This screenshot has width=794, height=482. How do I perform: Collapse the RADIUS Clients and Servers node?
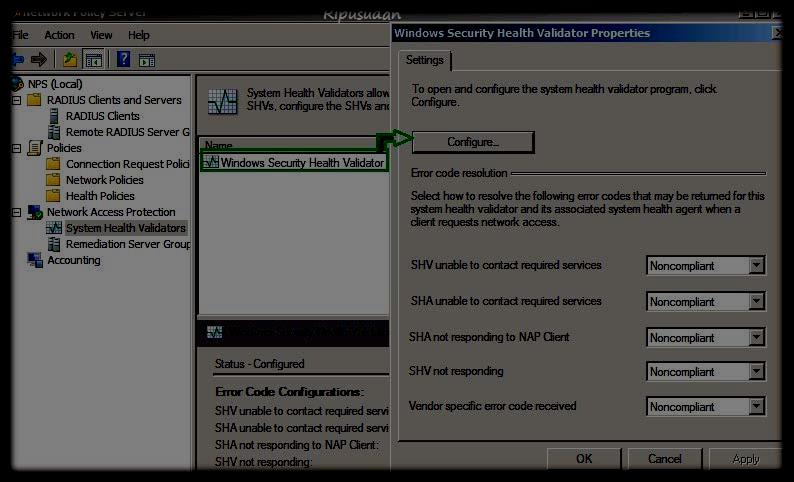click(x=17, y=100)
